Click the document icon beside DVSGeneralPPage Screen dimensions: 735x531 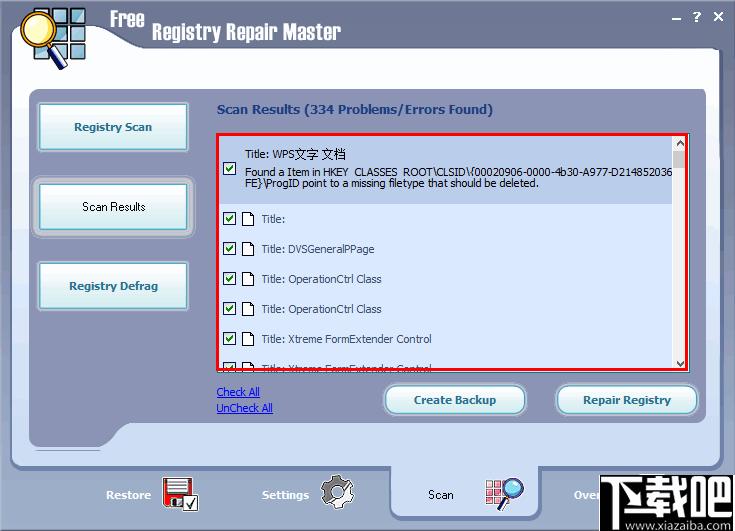(x=248, y=249)
